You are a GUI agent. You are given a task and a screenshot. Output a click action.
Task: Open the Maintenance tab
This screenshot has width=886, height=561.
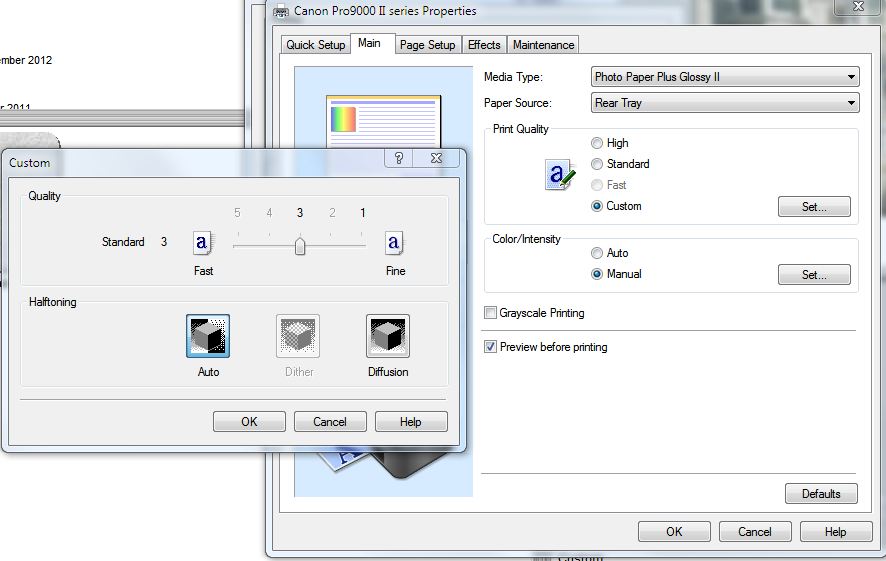tap(543, 45)
